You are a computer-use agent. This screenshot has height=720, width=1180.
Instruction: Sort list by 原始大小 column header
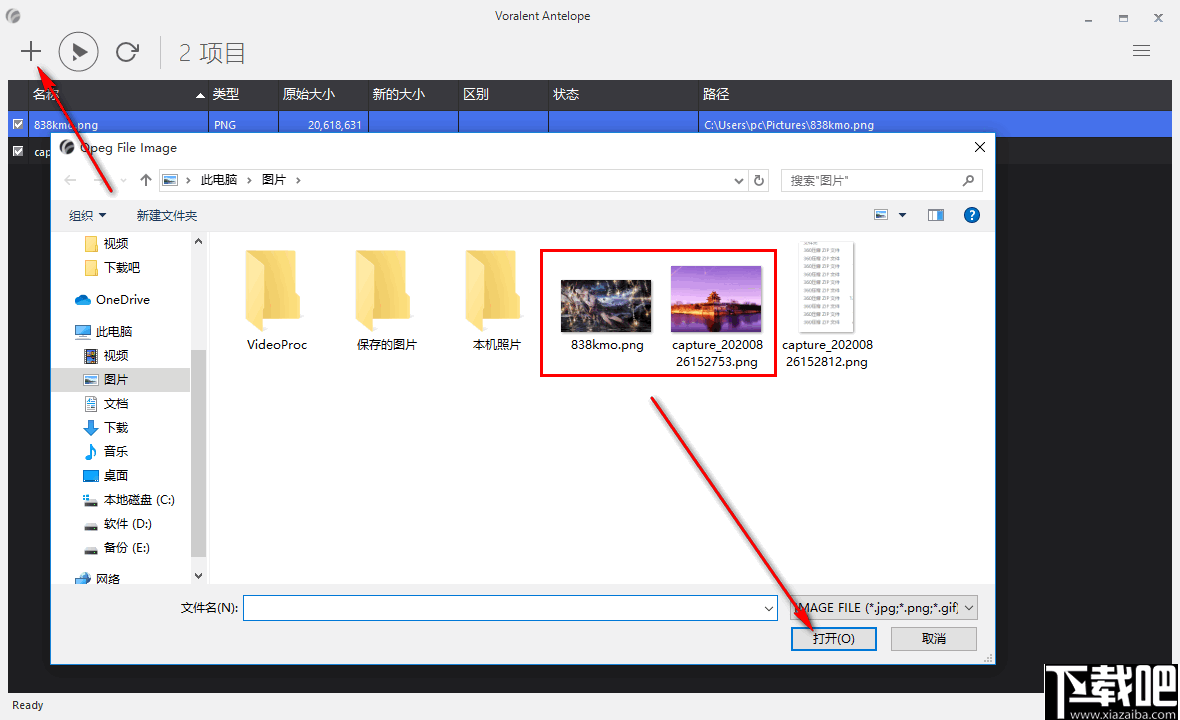click(324, 94)
